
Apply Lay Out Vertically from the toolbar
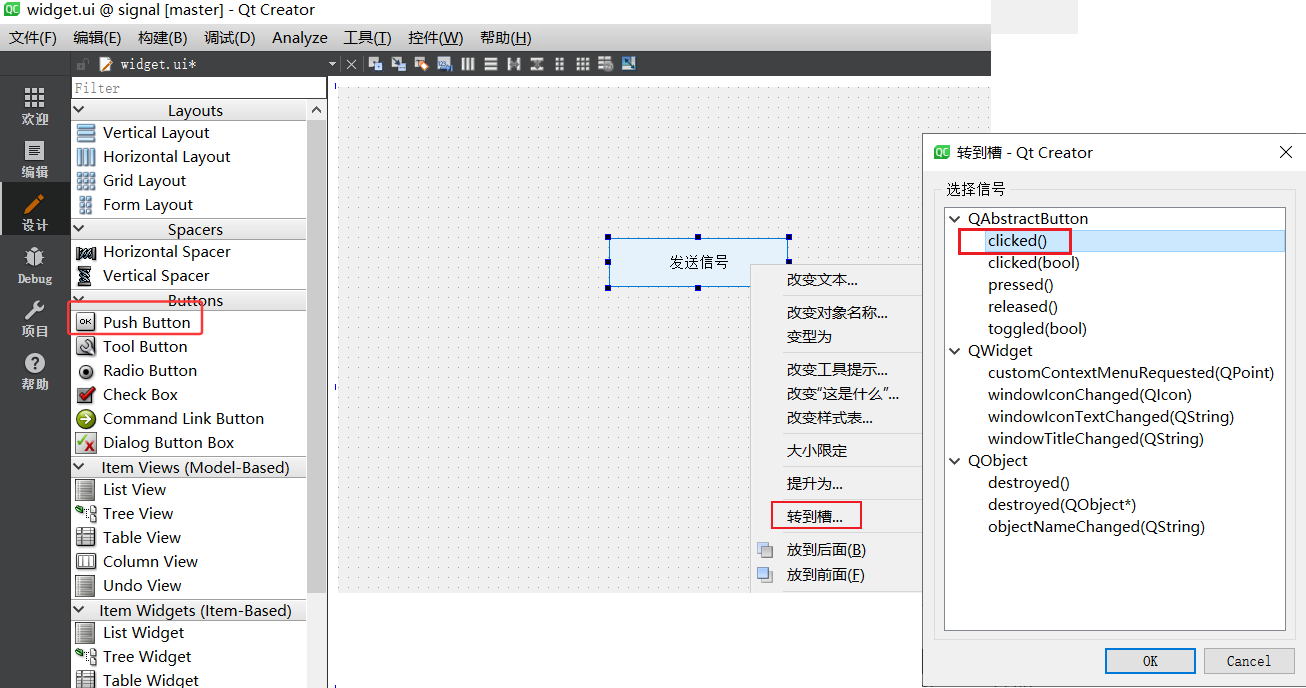click(490, 64)
